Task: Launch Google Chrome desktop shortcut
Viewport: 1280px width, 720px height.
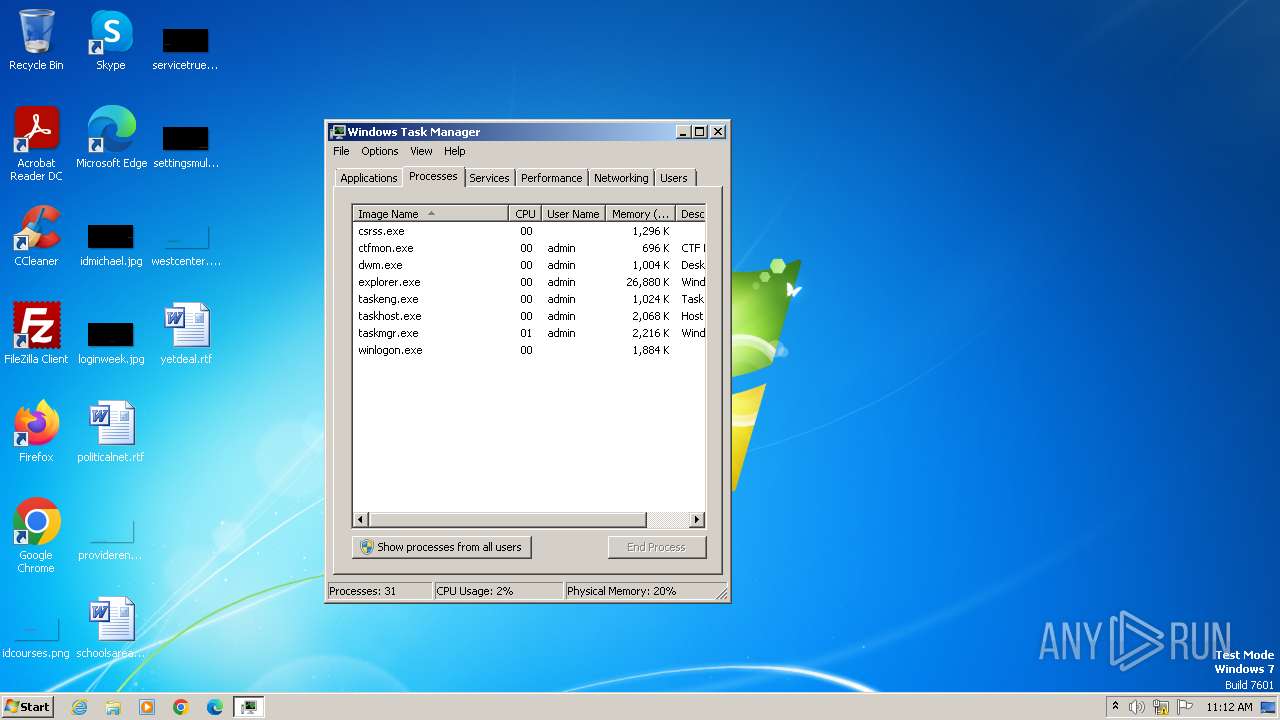Action: click(36, 535)
